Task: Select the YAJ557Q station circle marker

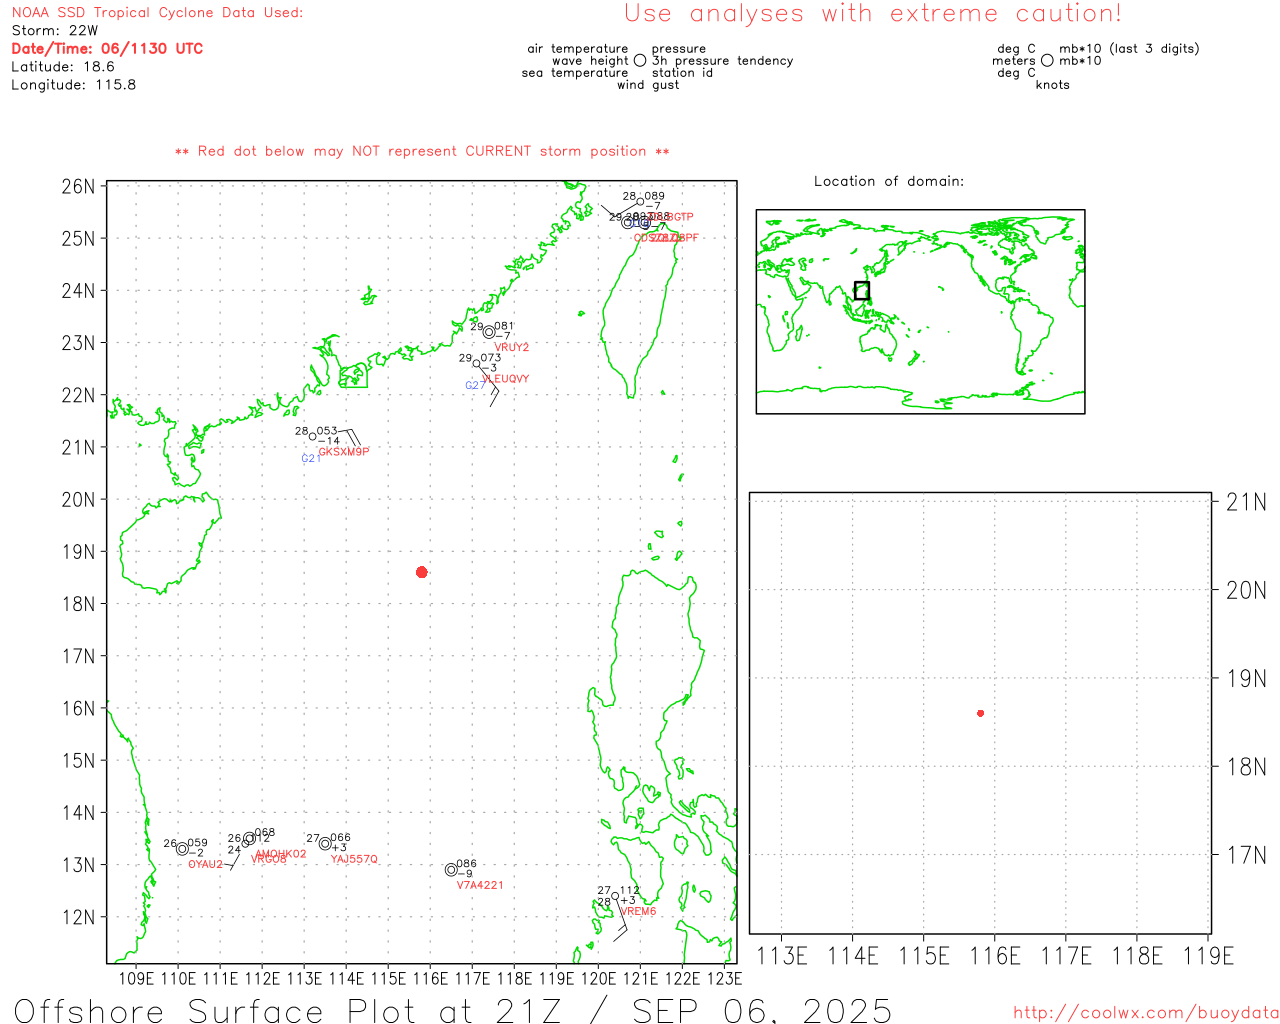Action: 325,844
